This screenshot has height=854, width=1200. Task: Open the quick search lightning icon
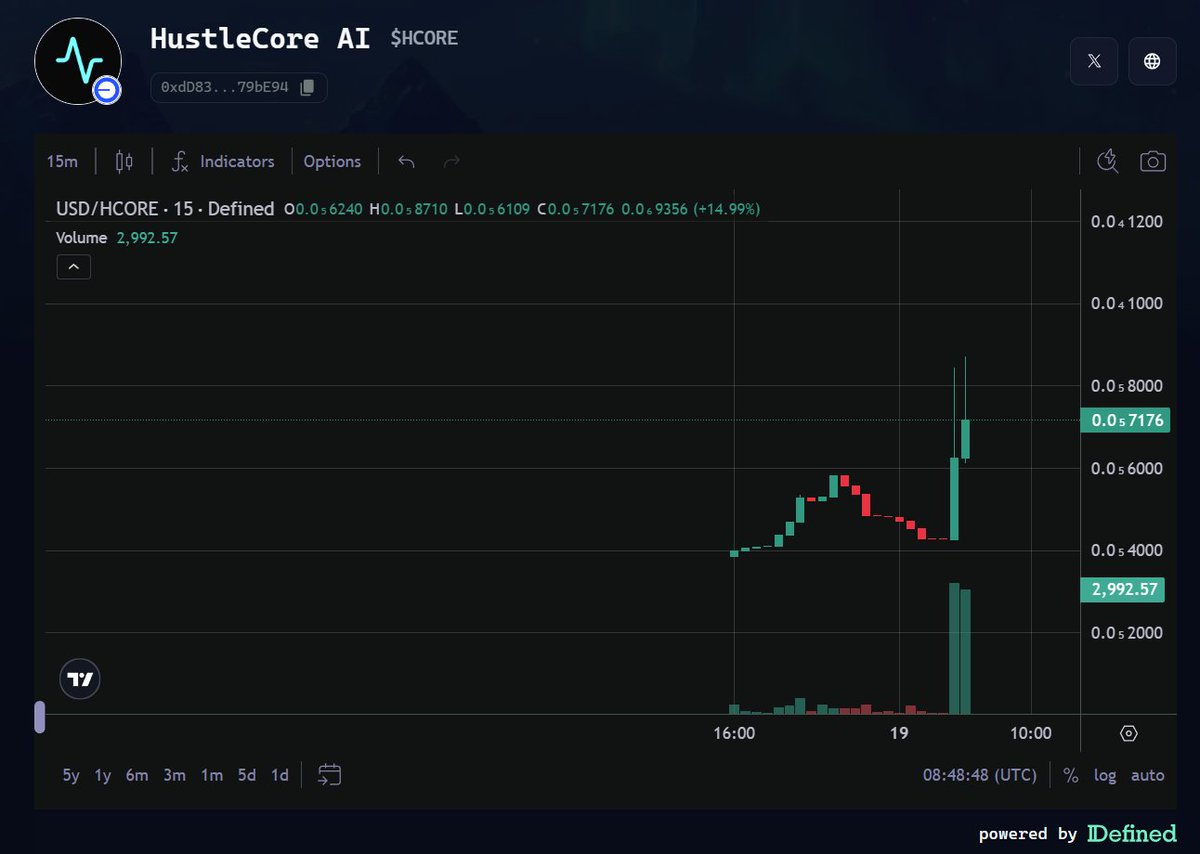coord(1107,161)
